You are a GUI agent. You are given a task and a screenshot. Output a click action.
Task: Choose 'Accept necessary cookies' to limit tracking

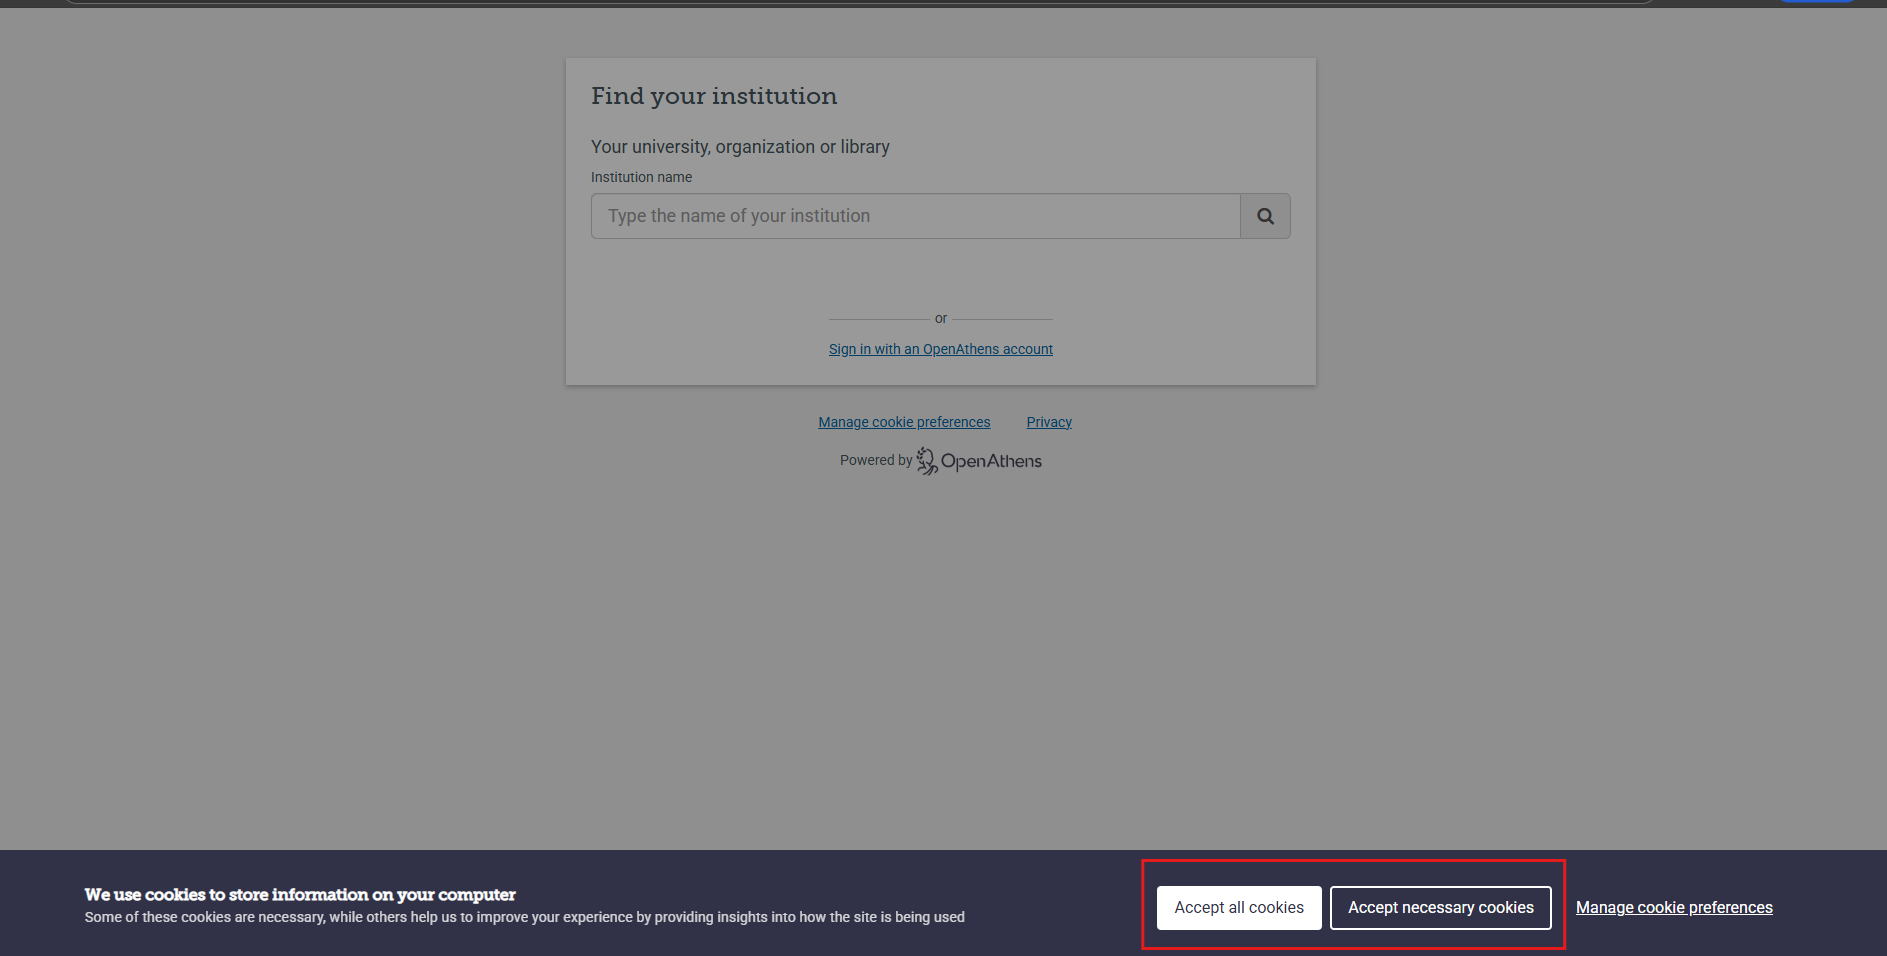pos(1440,907)
